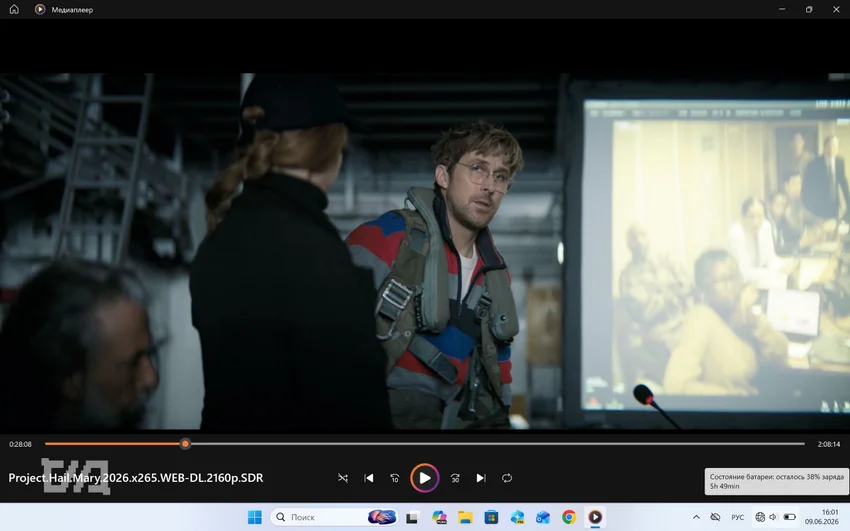The image size is (850, 531).
Task: Click the Поиск search box in taskbar
Action: click(334, 517)
